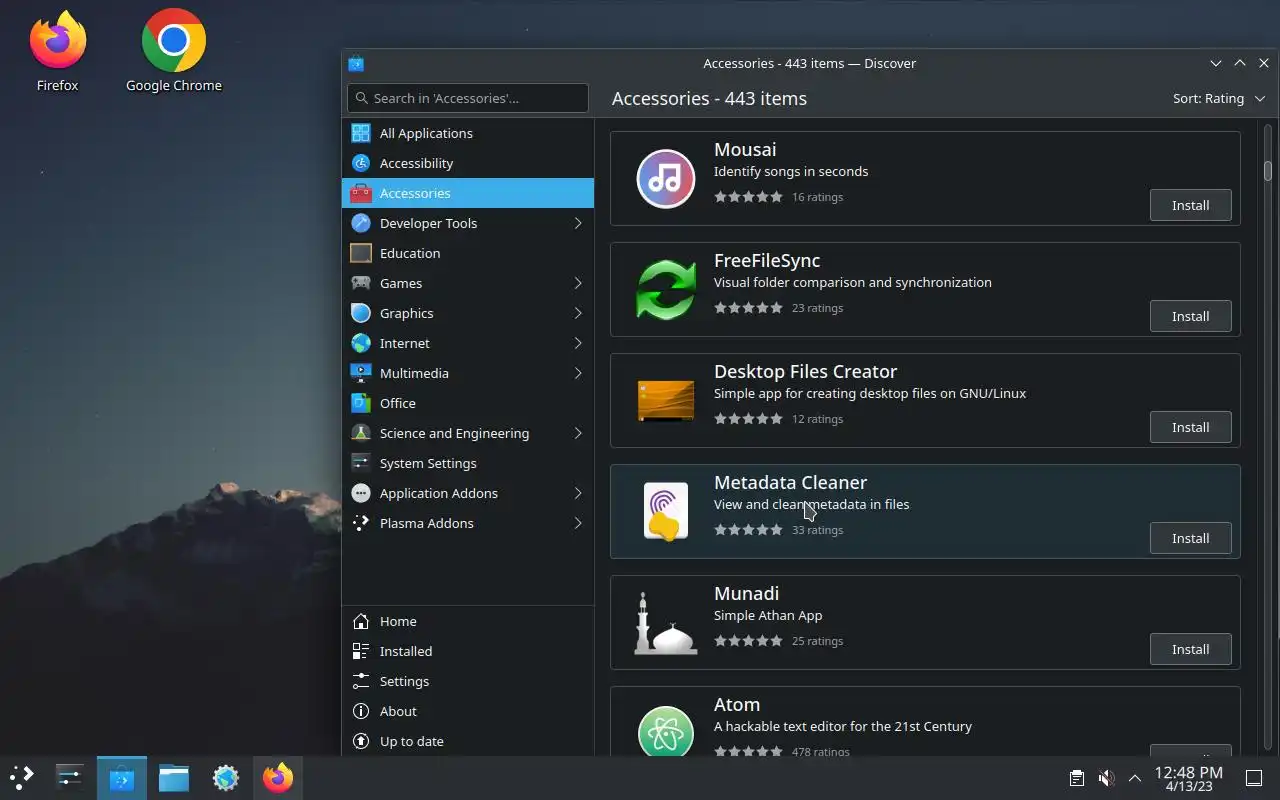This screenshot has width=1280, height=800.
Task: Open the clock showing 12:48 PM
Action: (1189, 778)
